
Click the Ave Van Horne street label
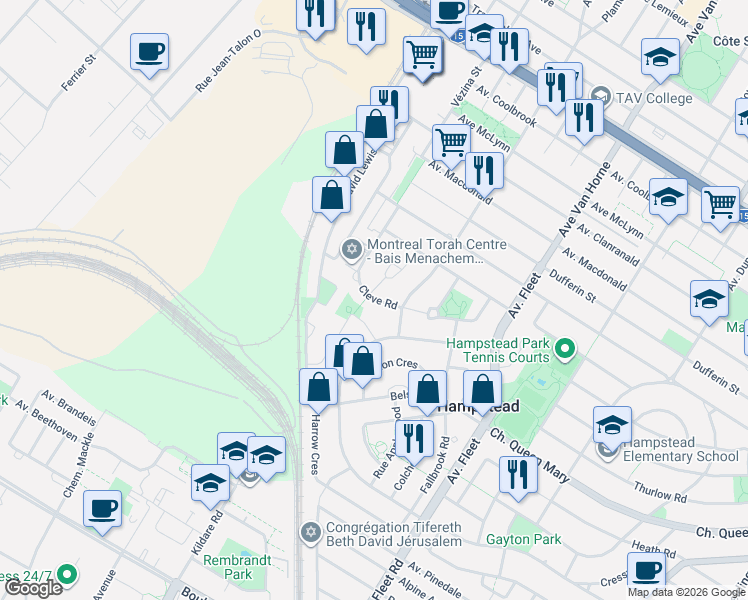coord(584,199)
